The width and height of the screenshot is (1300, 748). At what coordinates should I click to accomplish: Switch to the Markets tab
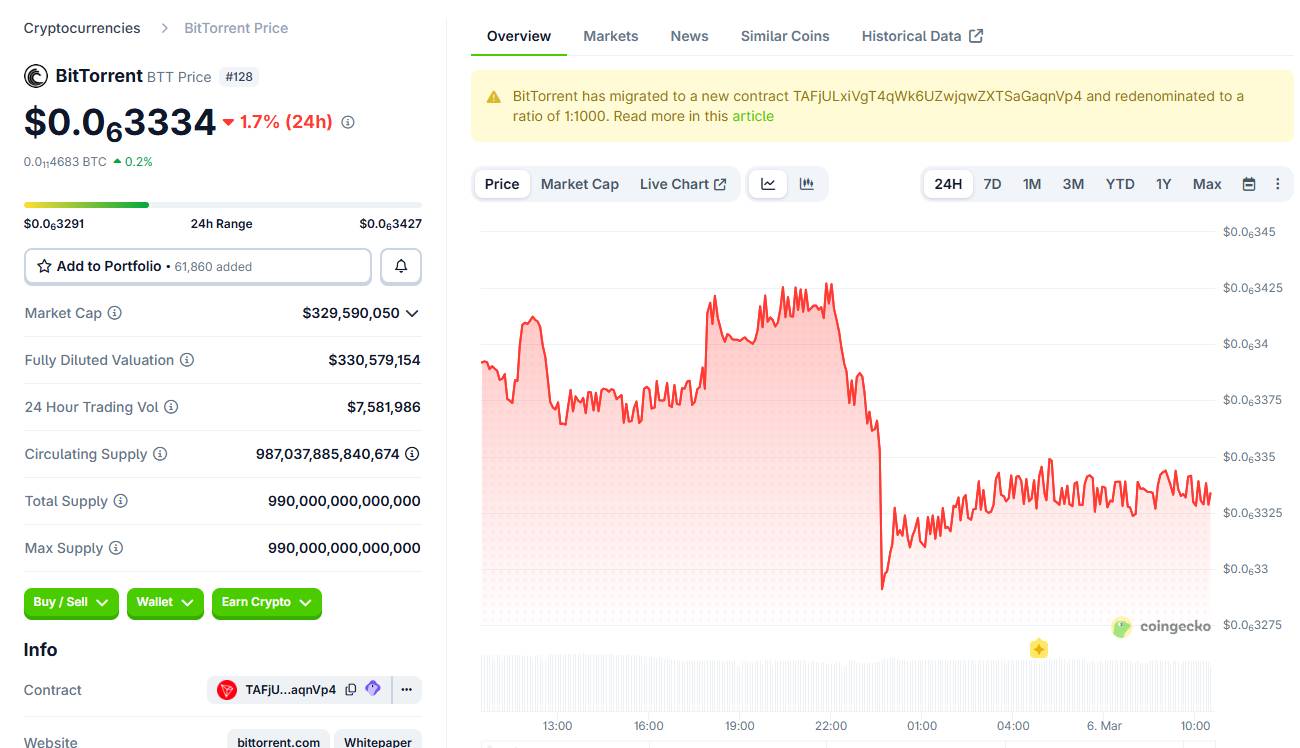coord(610,35)
